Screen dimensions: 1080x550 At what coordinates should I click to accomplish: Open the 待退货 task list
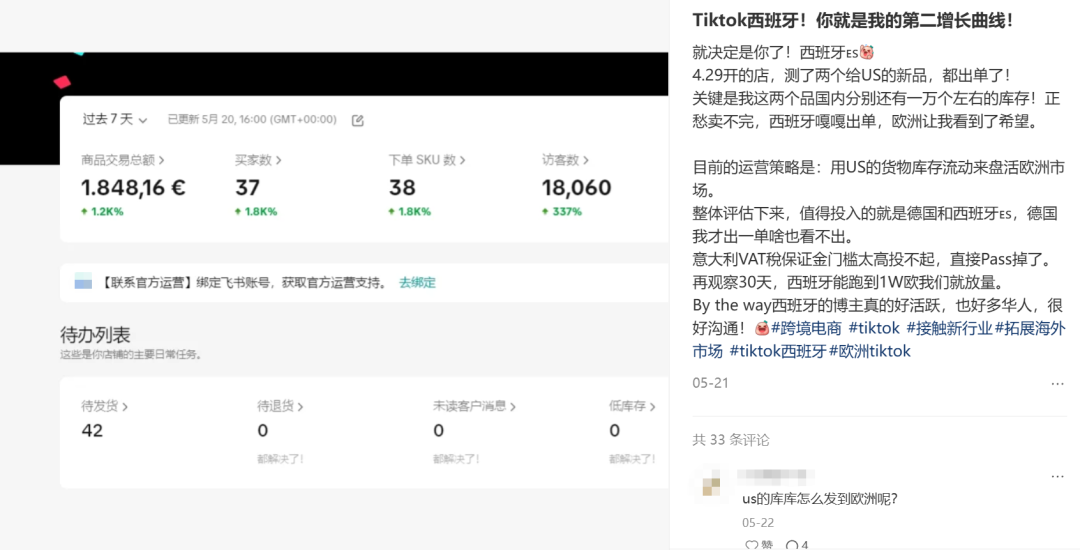(280, 406)
